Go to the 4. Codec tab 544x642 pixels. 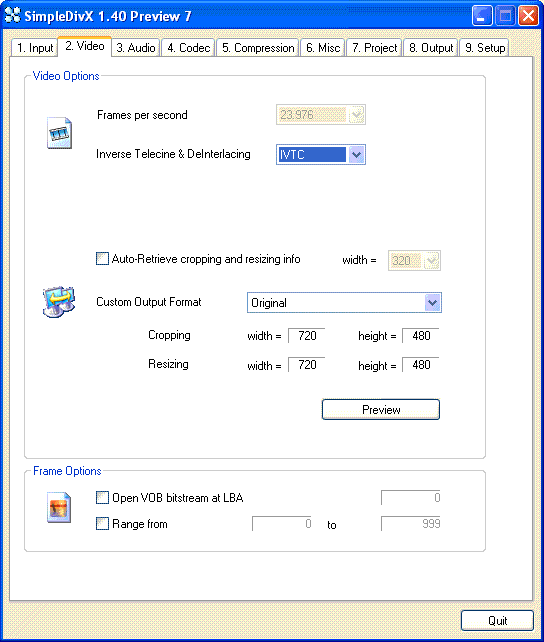(188, 48)
